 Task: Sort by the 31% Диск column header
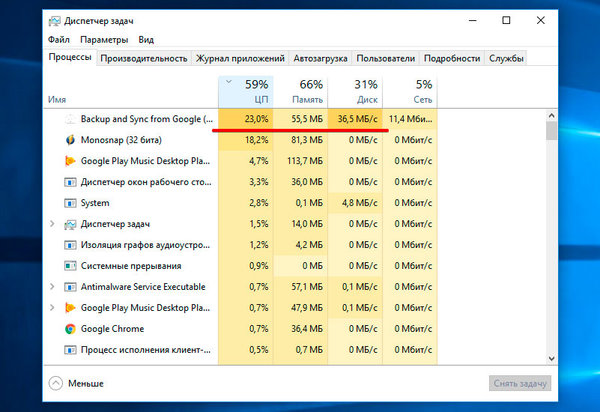tap(355, 92)
